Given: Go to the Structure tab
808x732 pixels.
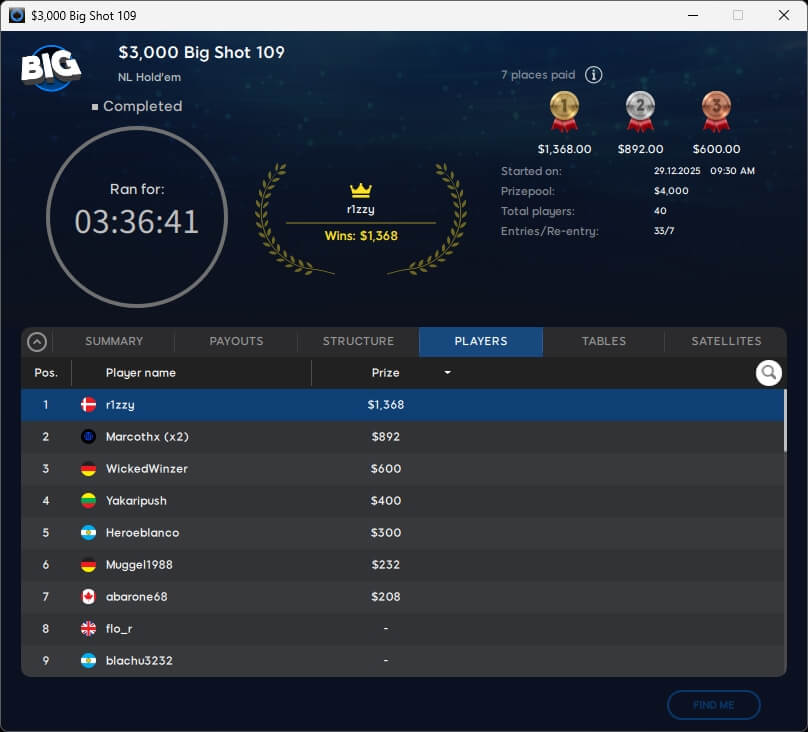Looking at the screenshot, I should [x=358, y=341].
